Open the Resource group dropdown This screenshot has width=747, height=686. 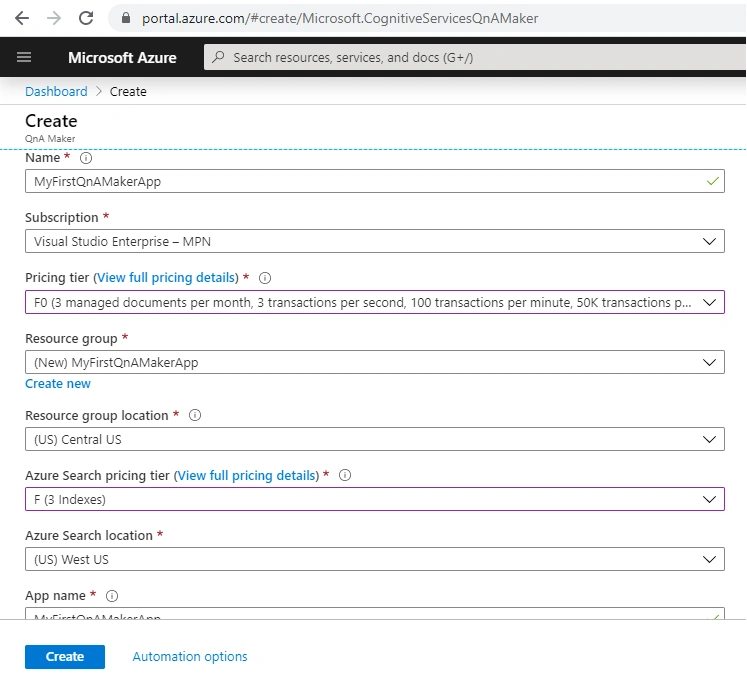pos(374,362)
